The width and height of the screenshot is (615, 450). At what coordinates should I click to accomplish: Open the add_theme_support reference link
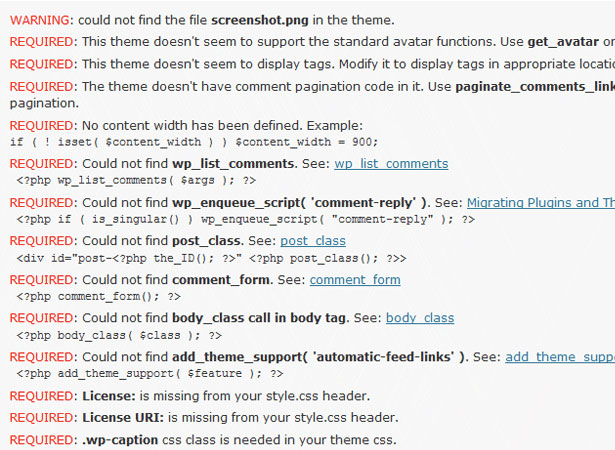[x=560, y=357]
